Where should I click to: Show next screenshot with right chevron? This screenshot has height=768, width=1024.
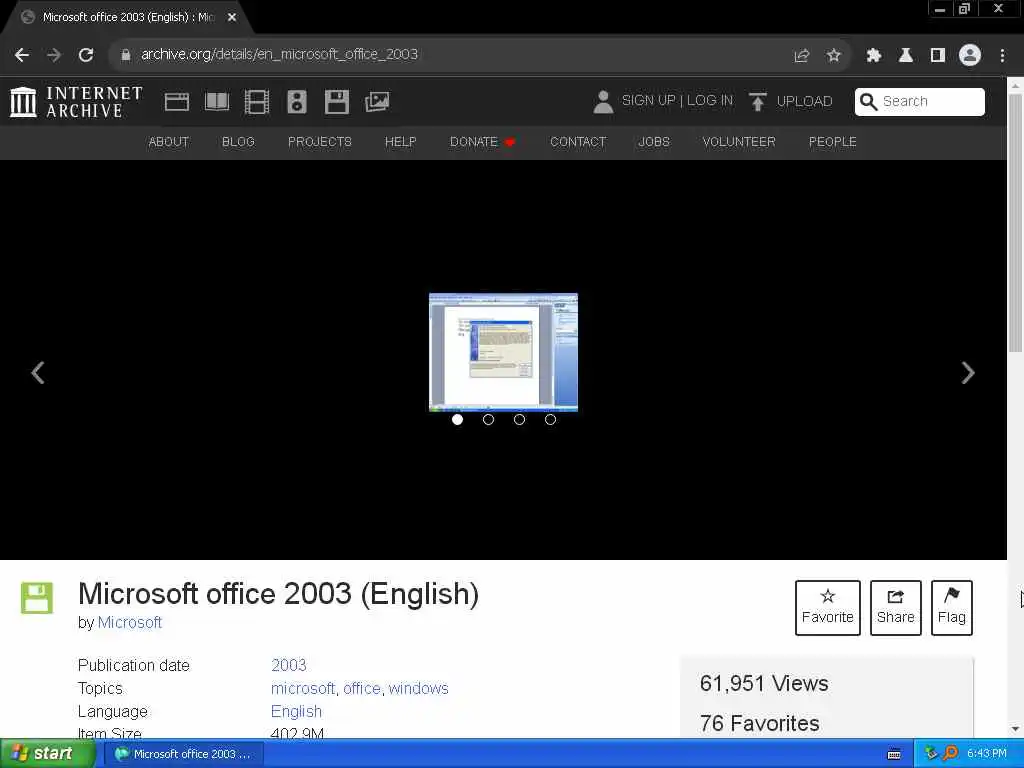coord(968,373)
